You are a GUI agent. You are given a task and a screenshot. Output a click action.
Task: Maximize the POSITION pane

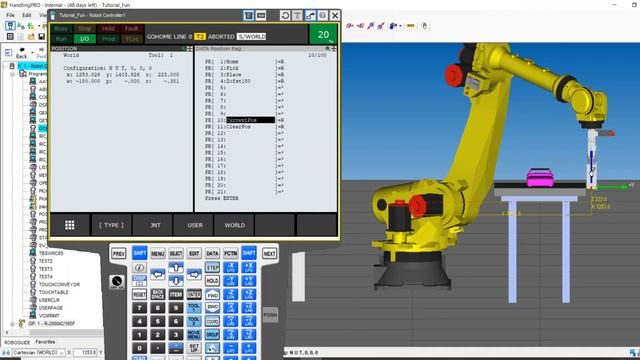(x=189, y=49)
